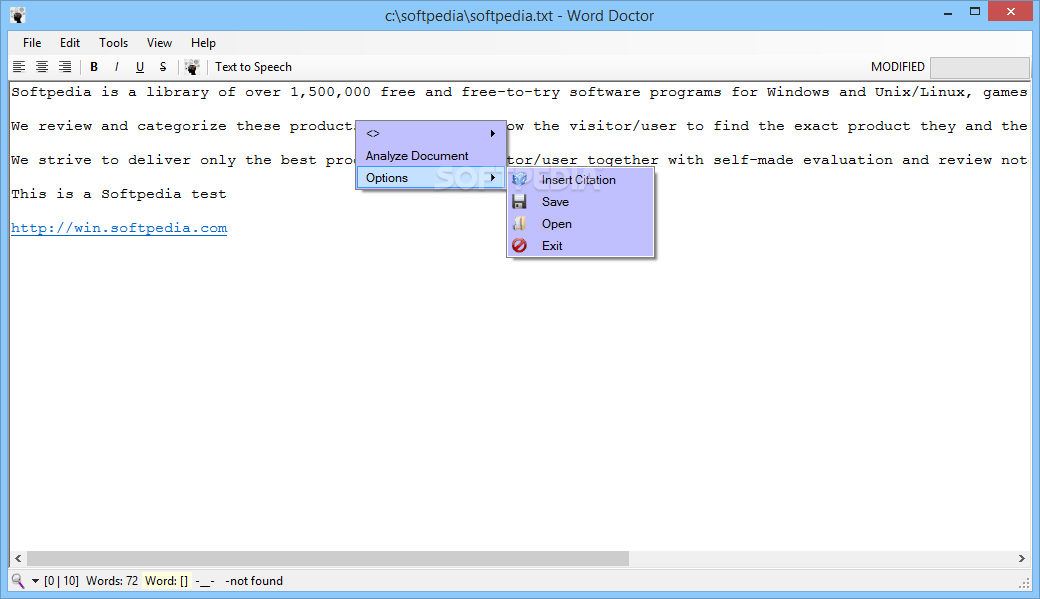Click the '[0 | 10]' position indicator
The image size is (1040, 599).
tap(61, 581)
